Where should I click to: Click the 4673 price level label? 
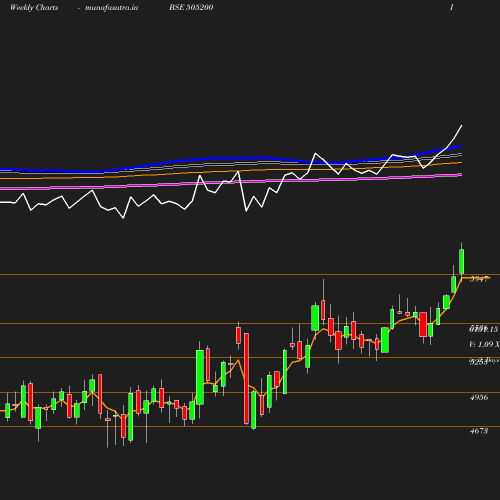coord(479,431)
